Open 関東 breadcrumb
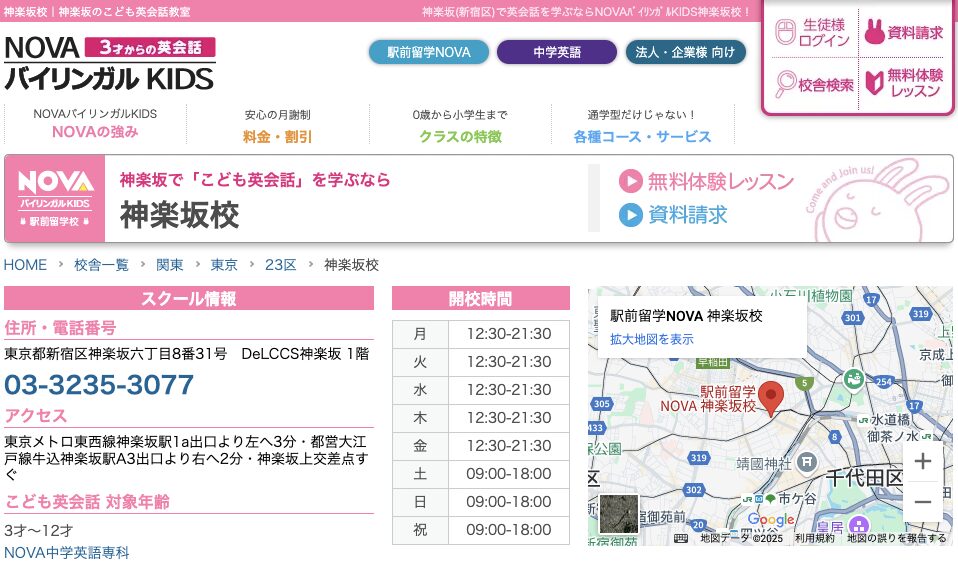 169,265
